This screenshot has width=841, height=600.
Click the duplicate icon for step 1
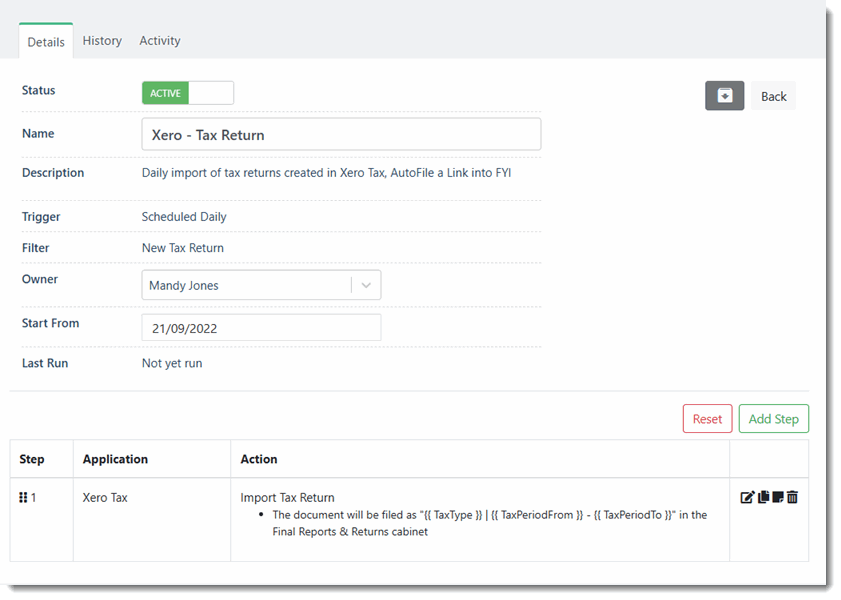tap(764, 497)
